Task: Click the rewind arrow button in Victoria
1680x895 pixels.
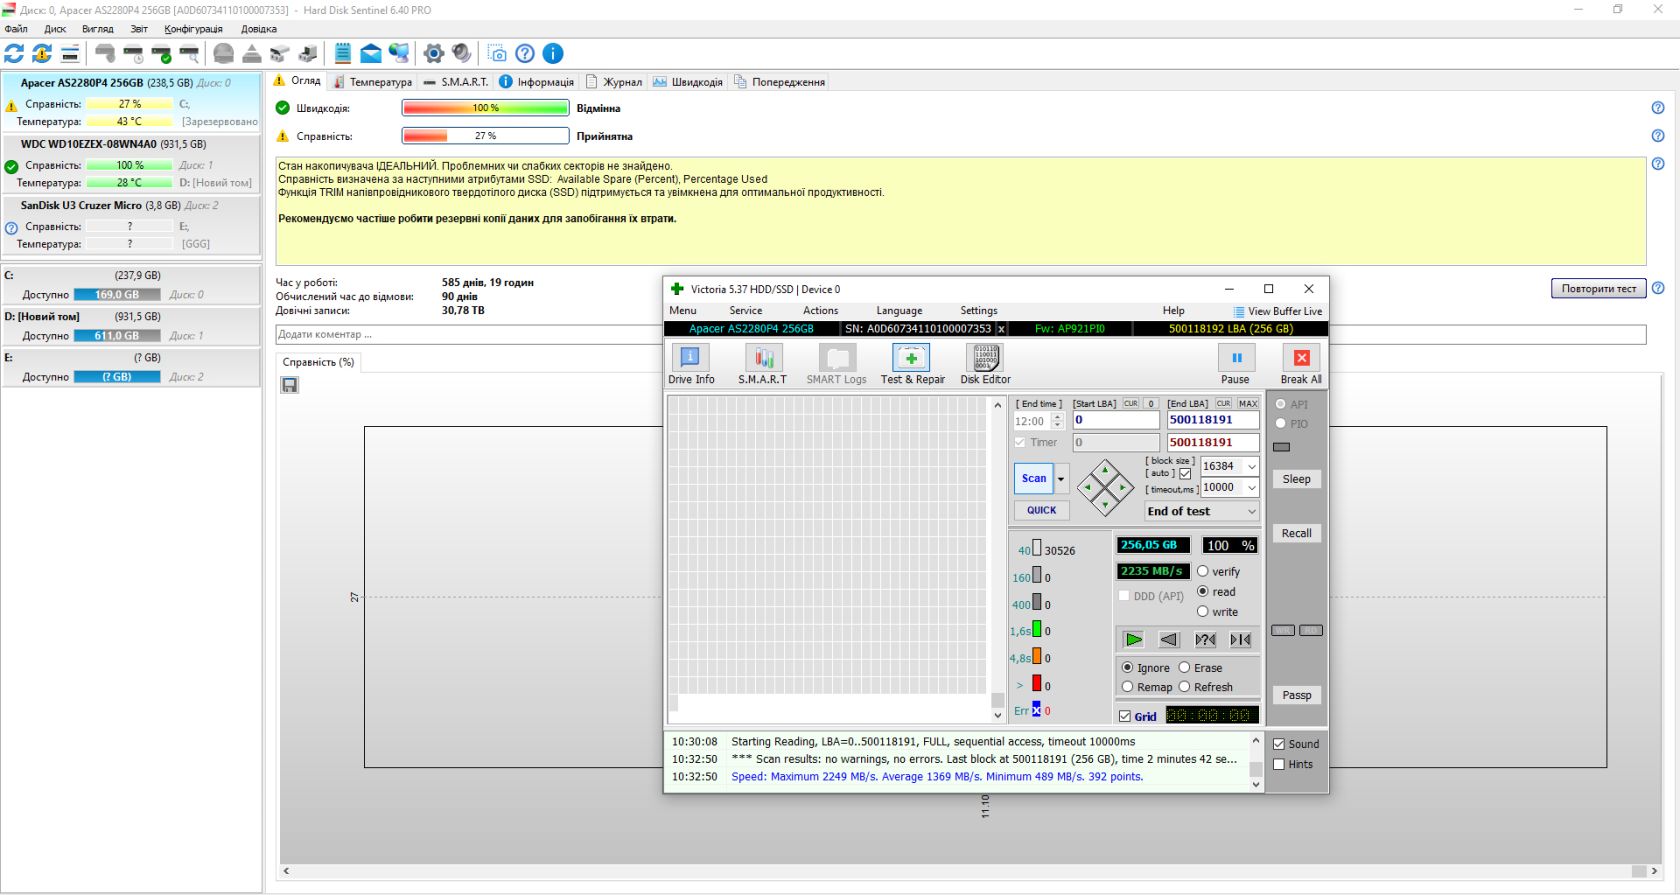Action: point(1169,640)
